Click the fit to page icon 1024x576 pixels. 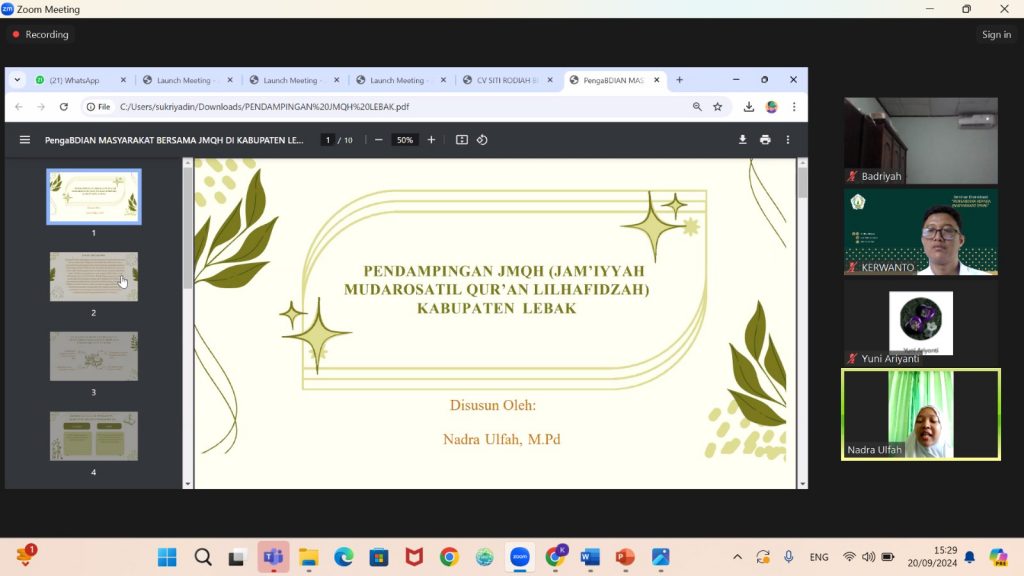pyautogui.click(x=462, y=140)
